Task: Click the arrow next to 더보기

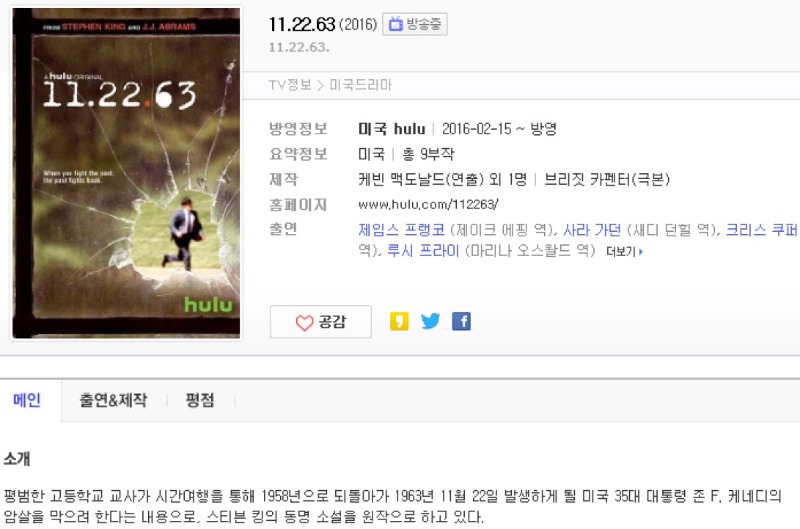Action: (x=640, y=251)
